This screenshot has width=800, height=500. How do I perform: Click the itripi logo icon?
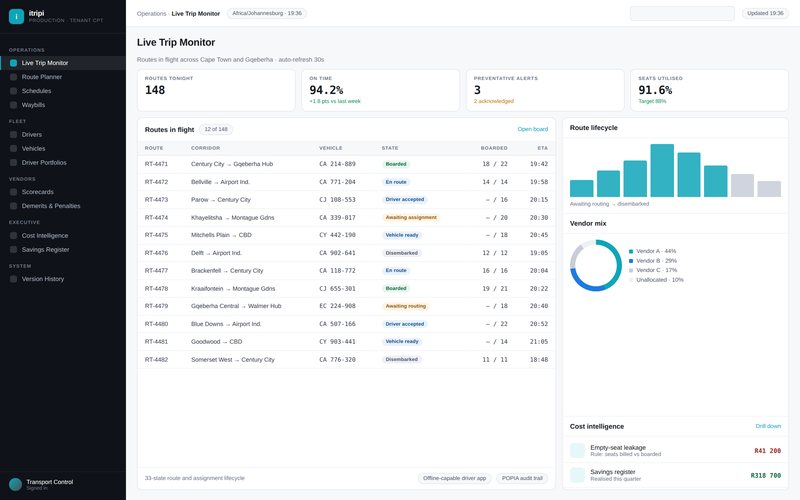click(16, 16)
